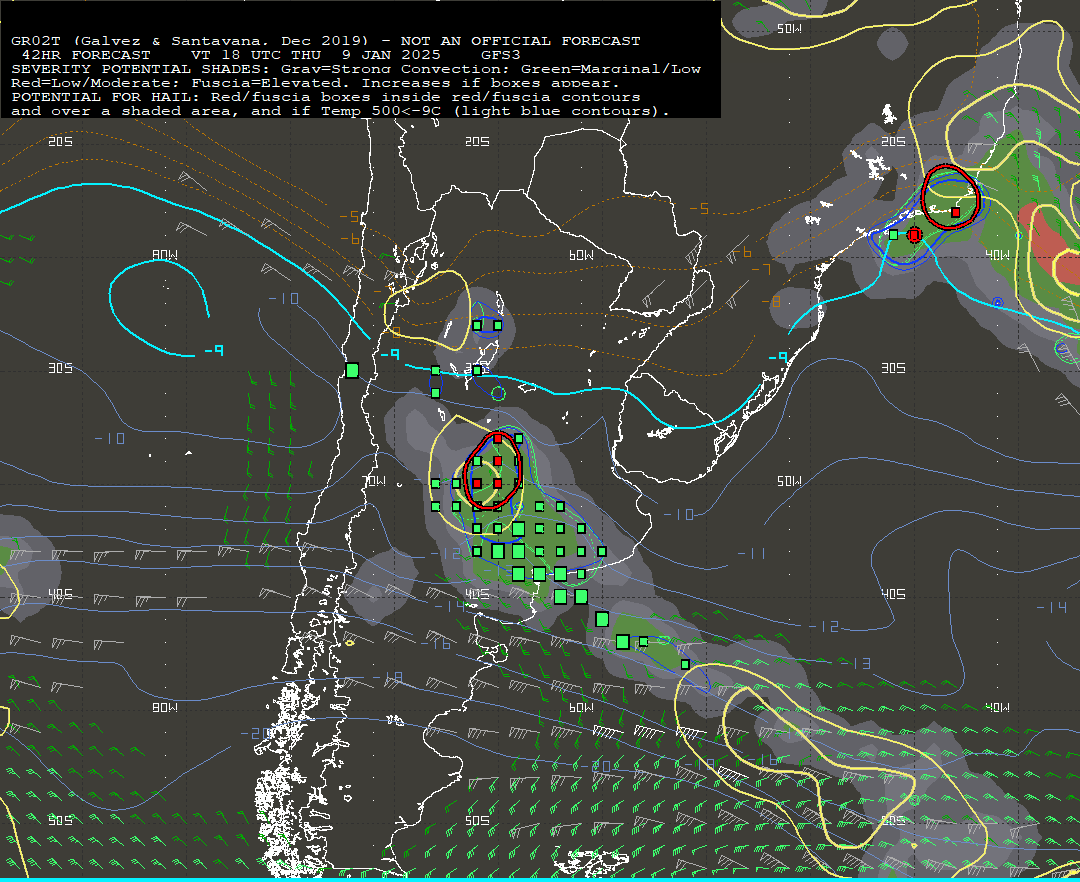Select the blue '-13' temperature contour label
Viewport: 1080px width, 882px height.
pyautogui.click(x=855, y=663)
